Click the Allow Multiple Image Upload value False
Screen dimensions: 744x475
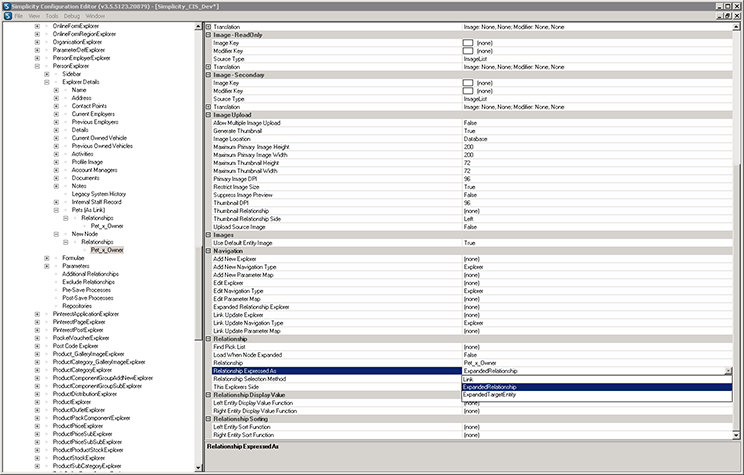470,123
